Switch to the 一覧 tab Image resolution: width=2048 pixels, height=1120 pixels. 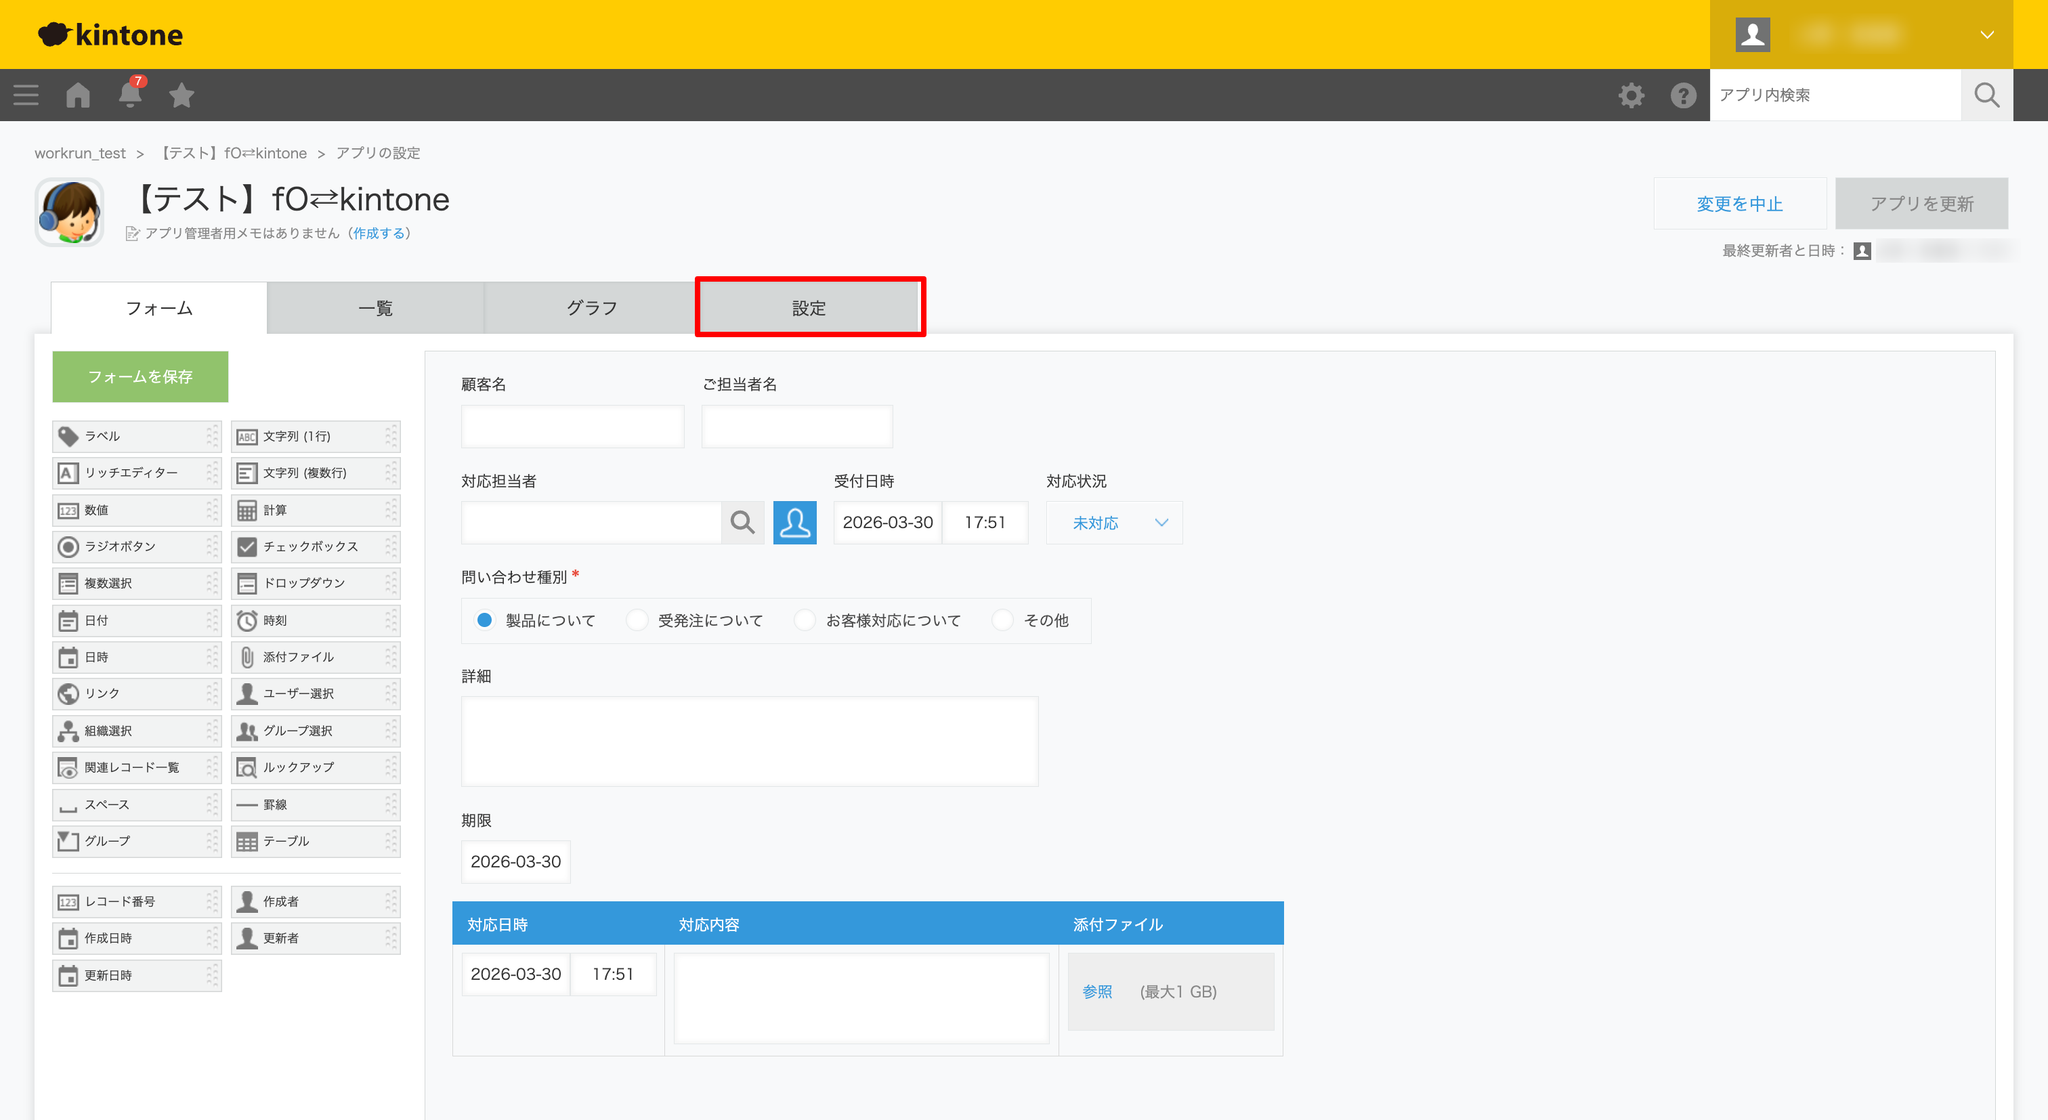tap(375, 308)
